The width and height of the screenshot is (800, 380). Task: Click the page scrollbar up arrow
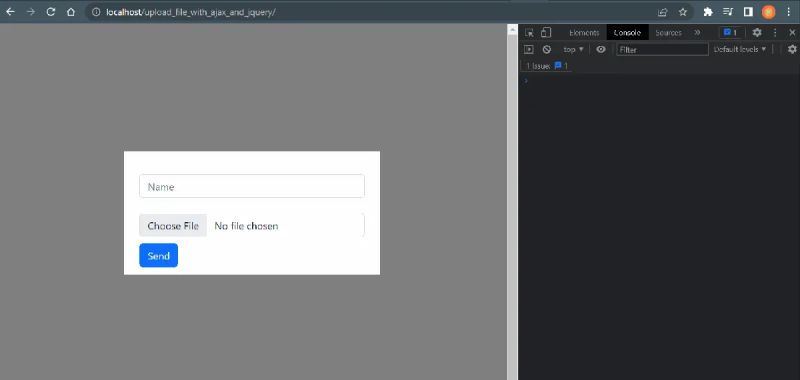[513, 30]
